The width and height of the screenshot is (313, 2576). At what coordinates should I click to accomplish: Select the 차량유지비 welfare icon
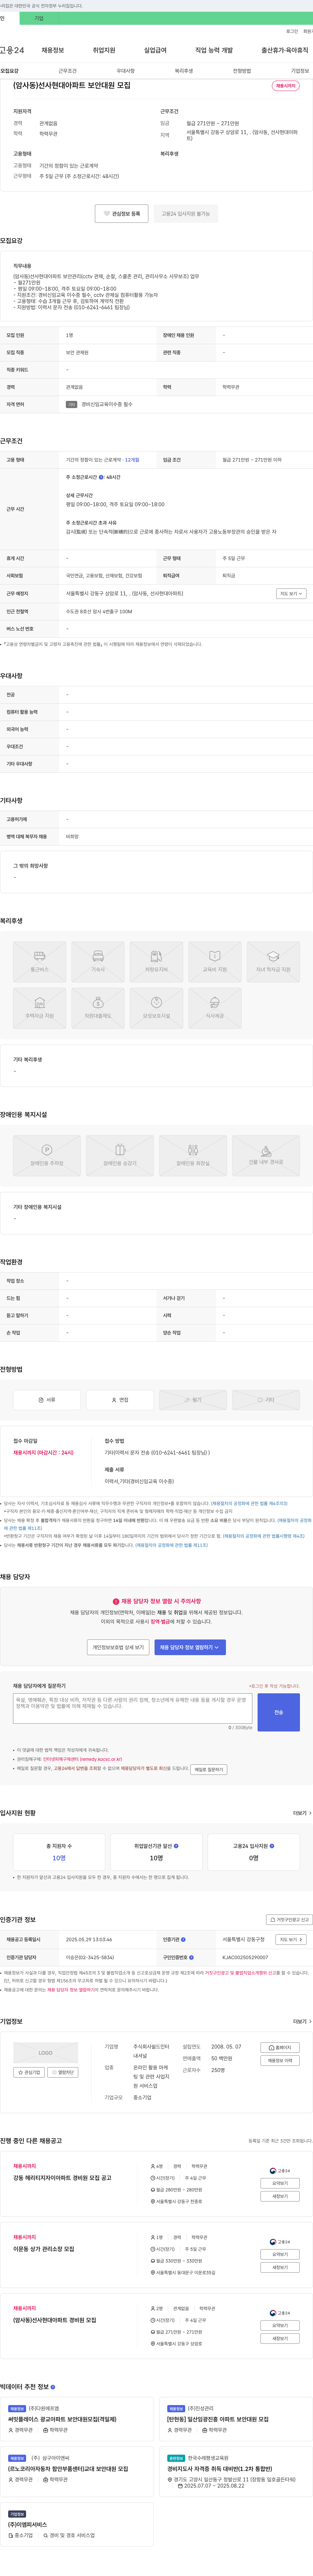coord(156,961)
